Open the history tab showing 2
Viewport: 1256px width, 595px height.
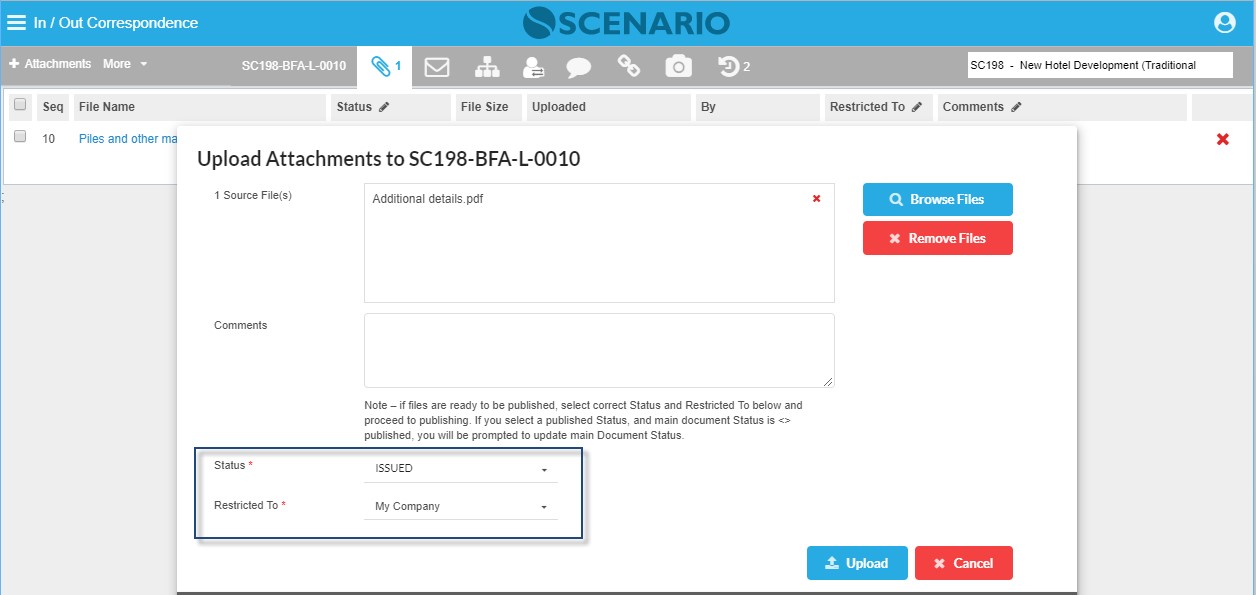[734, 66]
